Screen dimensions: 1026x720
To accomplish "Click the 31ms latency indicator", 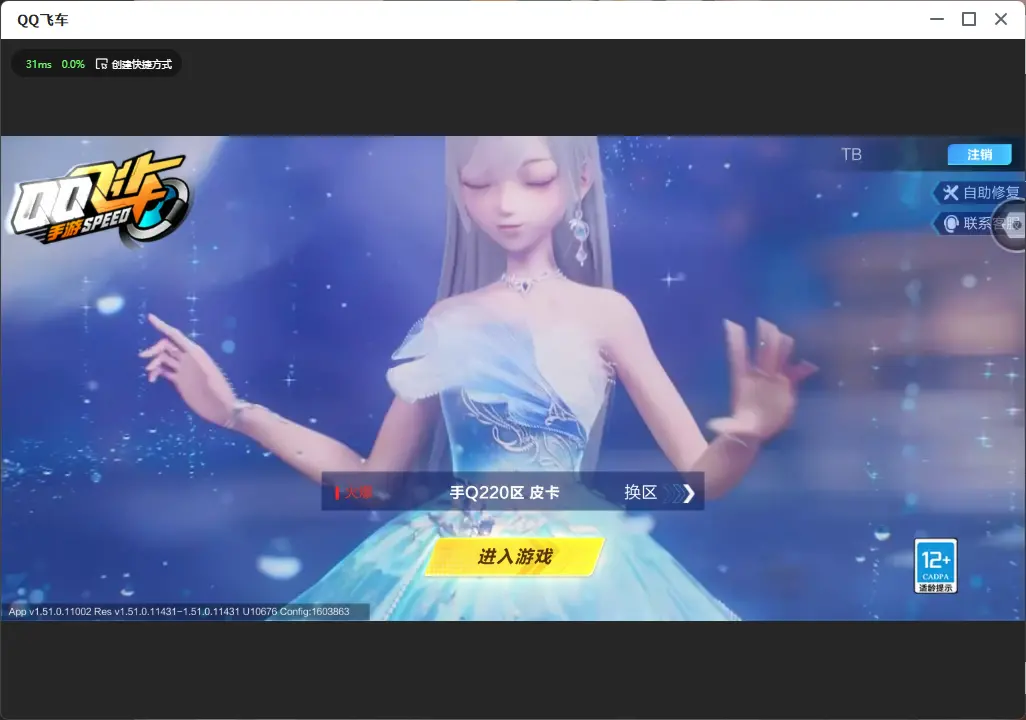I will 39,64.
